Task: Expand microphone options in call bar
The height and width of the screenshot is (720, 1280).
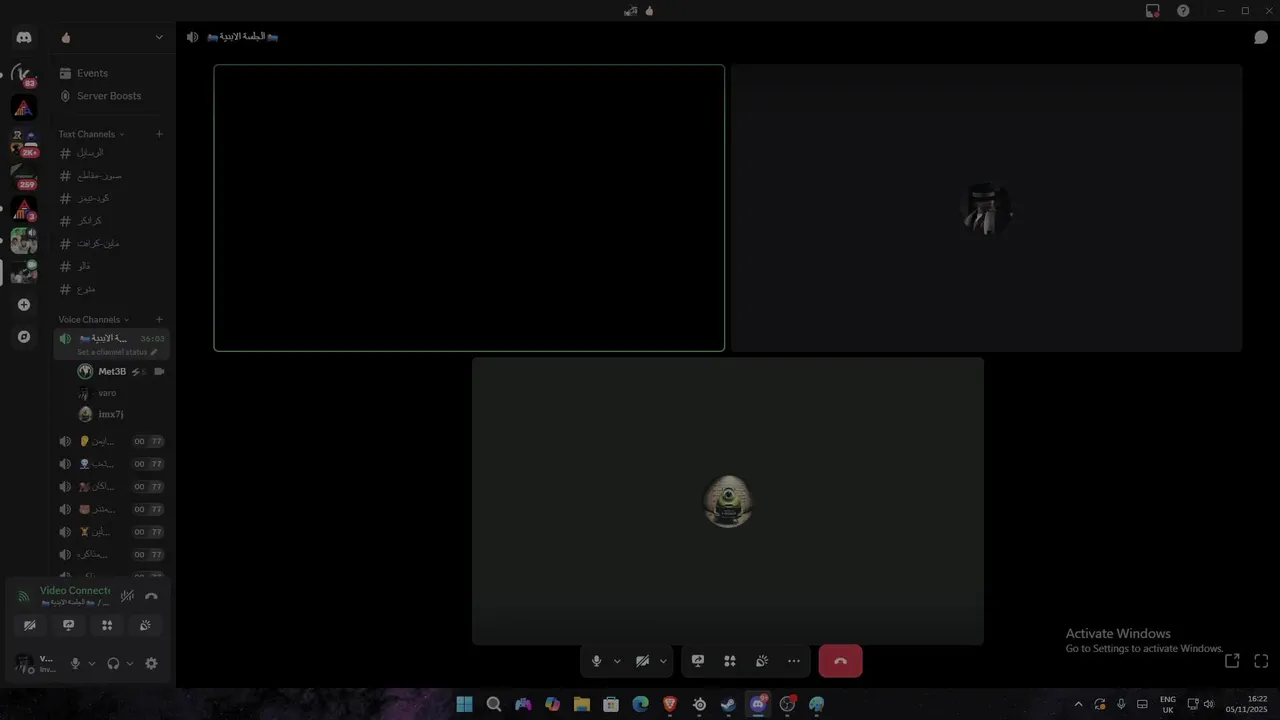Action: coord(617,661)
